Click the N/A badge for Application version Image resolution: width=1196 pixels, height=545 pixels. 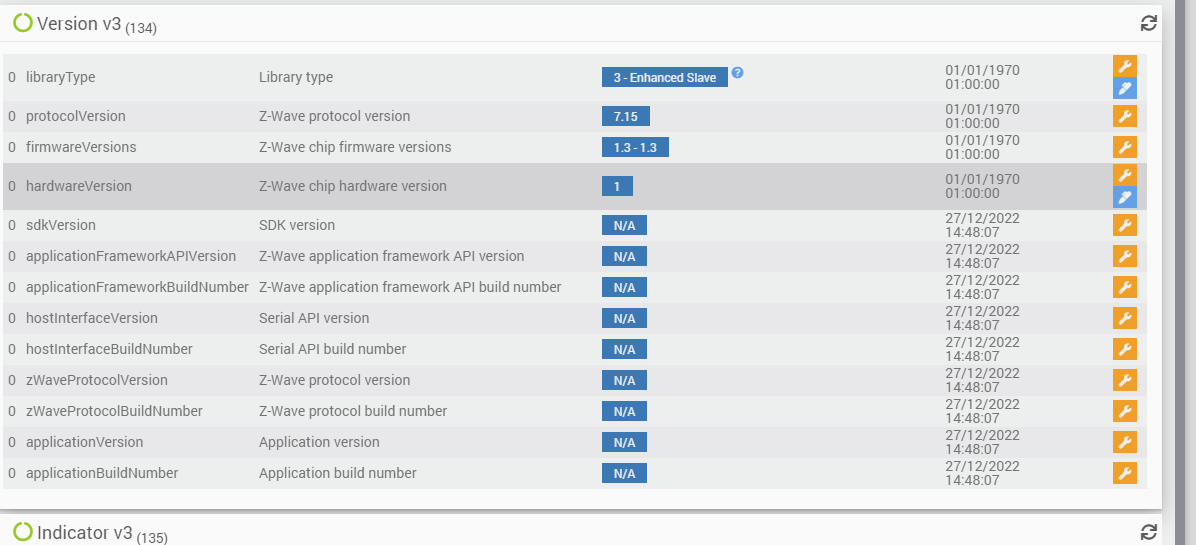[624, 442]
